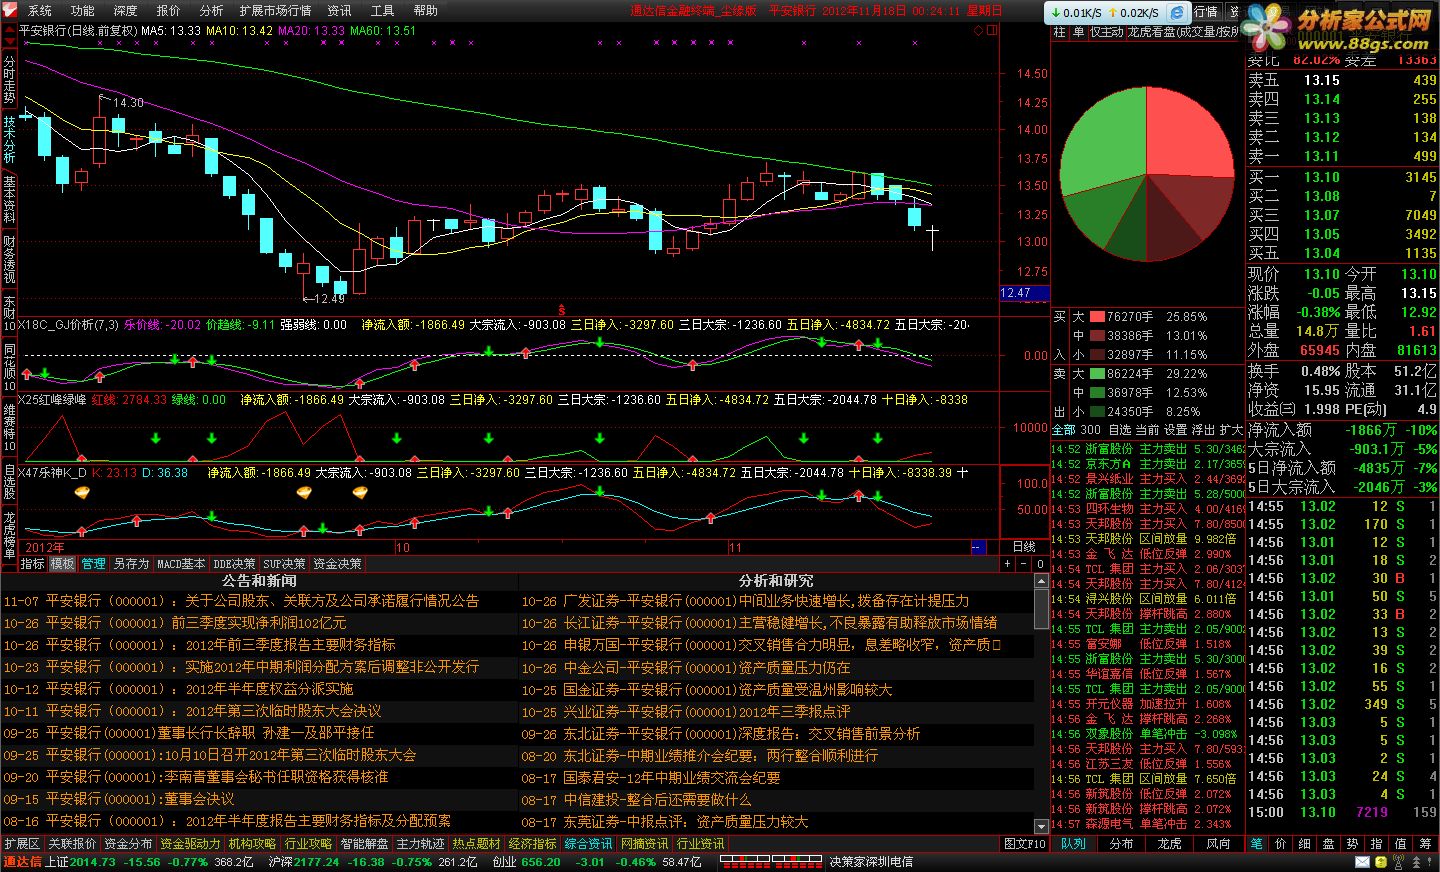Select the 单 view toggle

[x=1078, y=32]
